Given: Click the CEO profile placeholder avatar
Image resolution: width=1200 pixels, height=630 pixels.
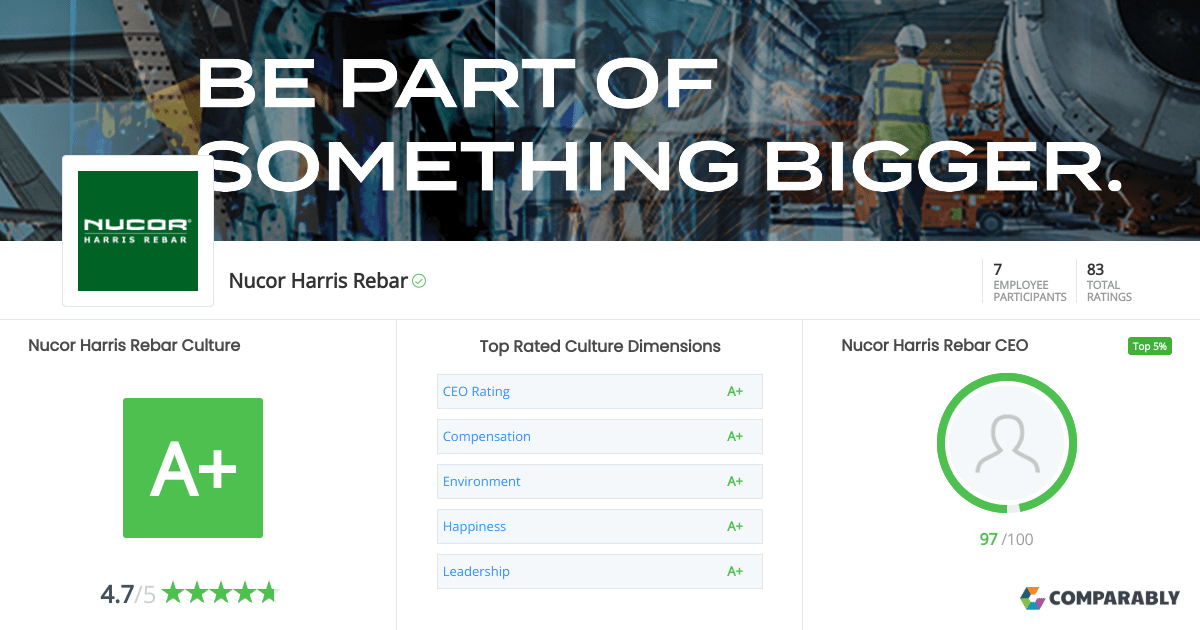Looking at the screenshot, I should [x=1006, y=443].
